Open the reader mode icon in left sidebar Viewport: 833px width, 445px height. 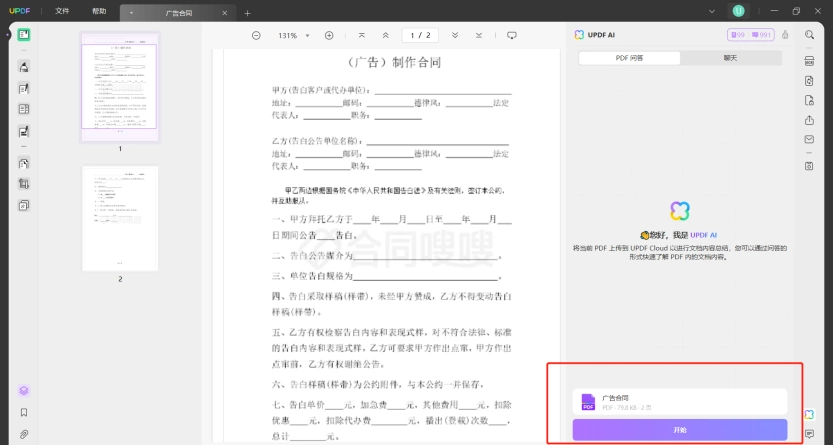[23, 35]
